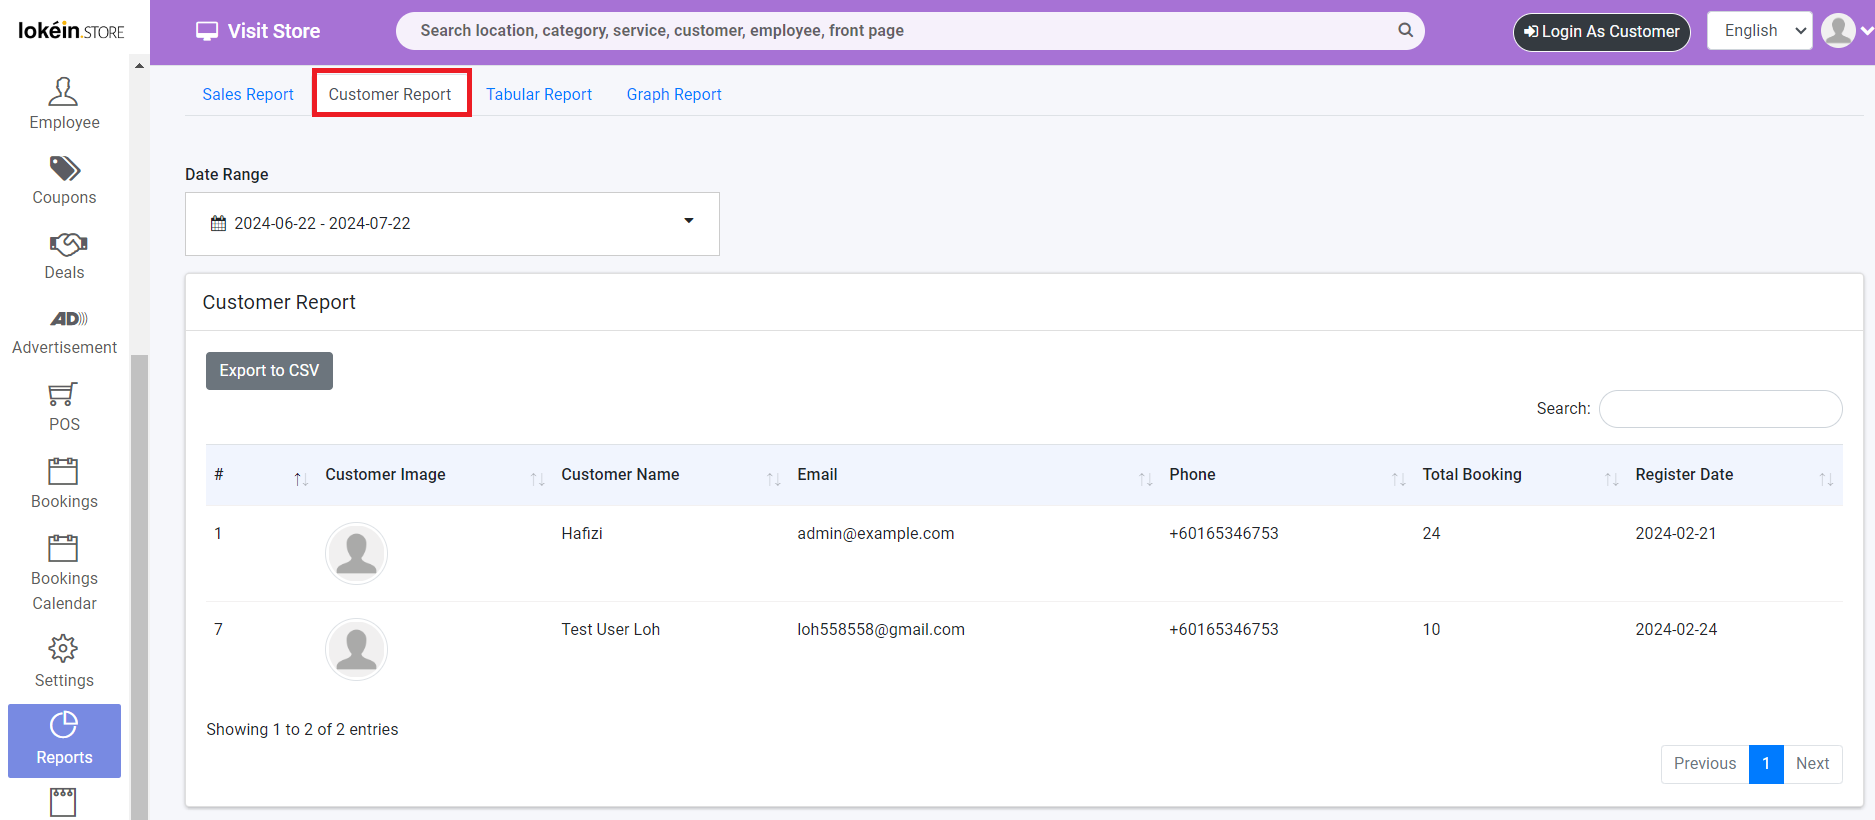Click the calendar icon in date range
Screen dimensions: 1875x820
pos(218,223)
